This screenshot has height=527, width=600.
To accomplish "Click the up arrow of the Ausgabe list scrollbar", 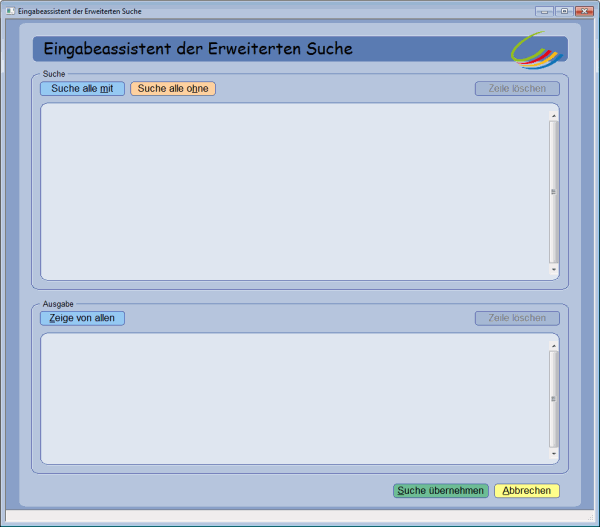I will 554,346.
